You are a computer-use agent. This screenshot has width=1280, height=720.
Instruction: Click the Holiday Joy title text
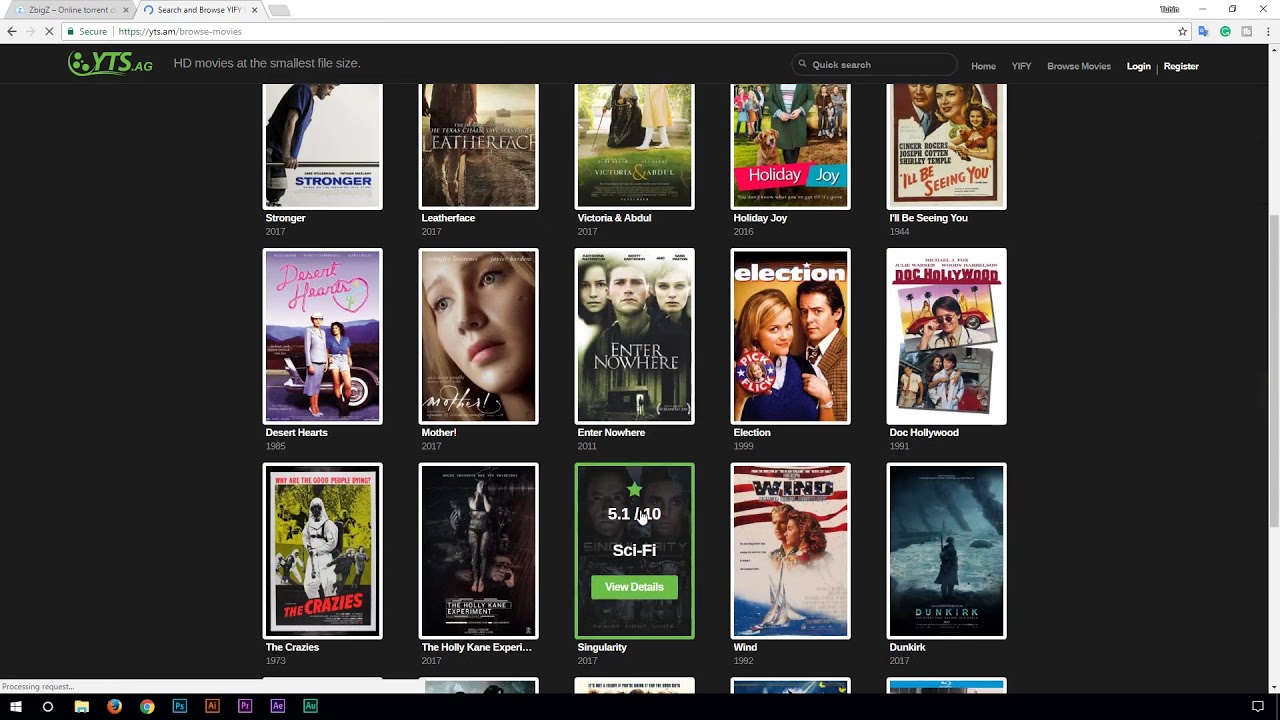(x=760, y=218)
